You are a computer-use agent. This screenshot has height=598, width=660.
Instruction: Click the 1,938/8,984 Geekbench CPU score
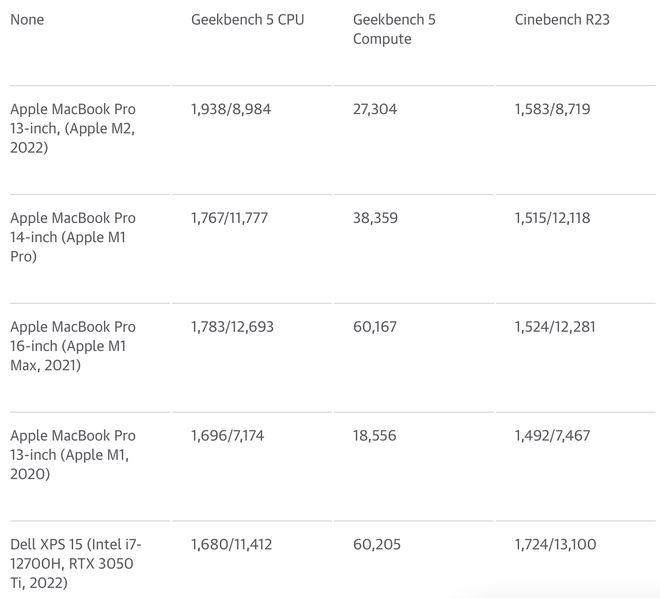pyautogui.click(x=229, y=109)
